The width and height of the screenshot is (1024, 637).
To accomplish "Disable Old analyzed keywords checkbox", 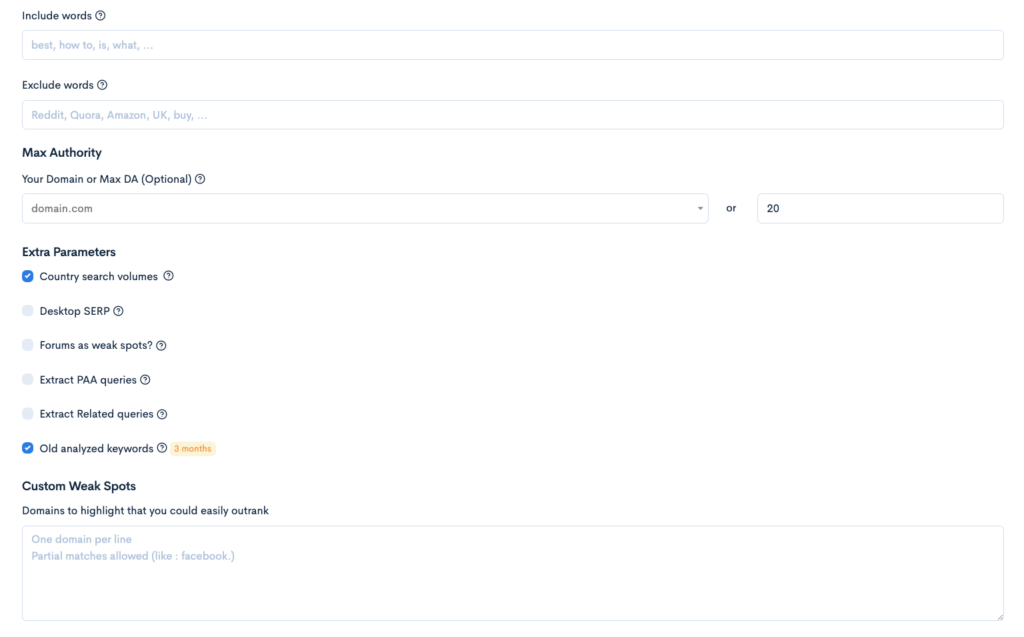I will click(28, 448).
